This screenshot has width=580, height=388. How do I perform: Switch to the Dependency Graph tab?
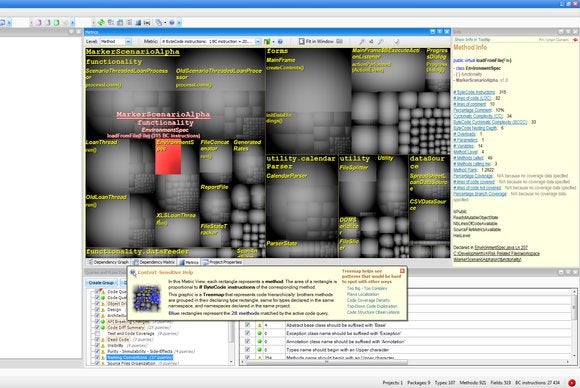pyautogui.click(x=108, y=262)
